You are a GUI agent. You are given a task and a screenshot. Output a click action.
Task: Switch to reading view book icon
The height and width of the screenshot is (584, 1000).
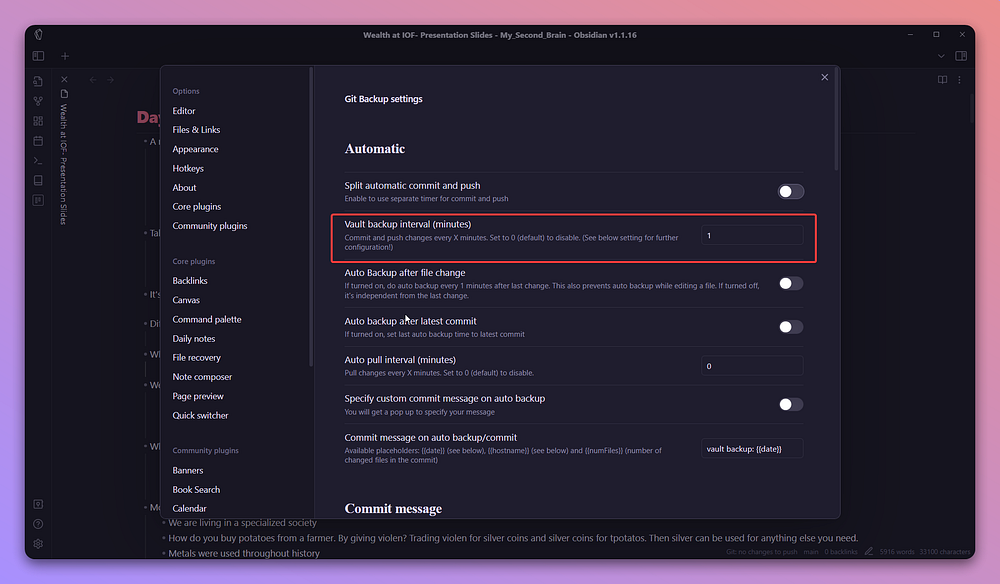pos(942,80)
